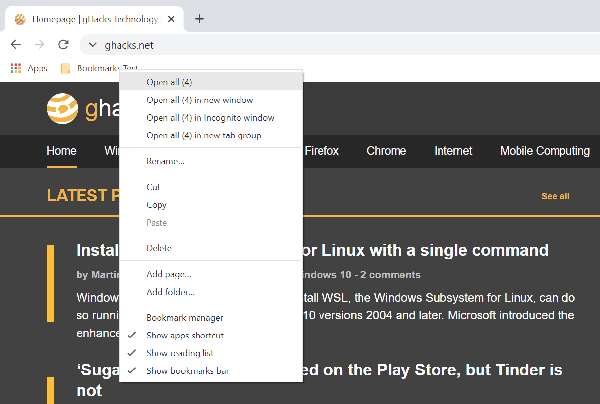Select Copy in context menu
The image size is (600, 404).
pyautogui.click(x=211, y=205)
